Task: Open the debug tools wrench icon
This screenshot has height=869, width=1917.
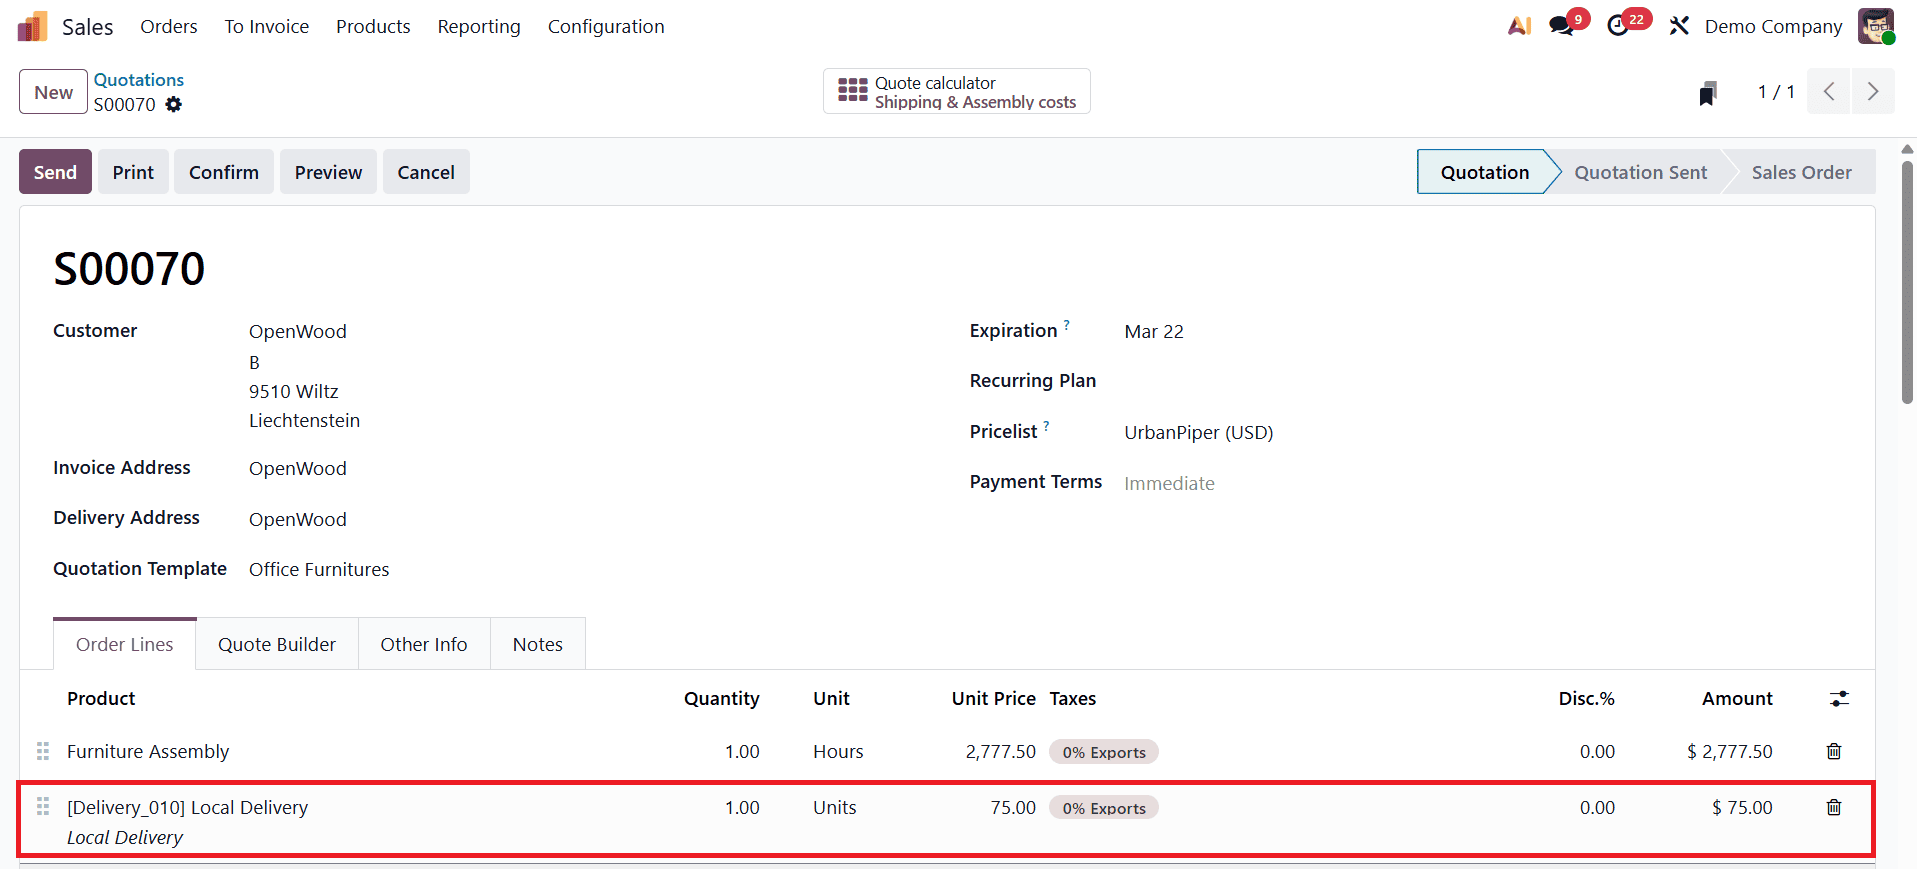Action: [x=1679, y=26]
